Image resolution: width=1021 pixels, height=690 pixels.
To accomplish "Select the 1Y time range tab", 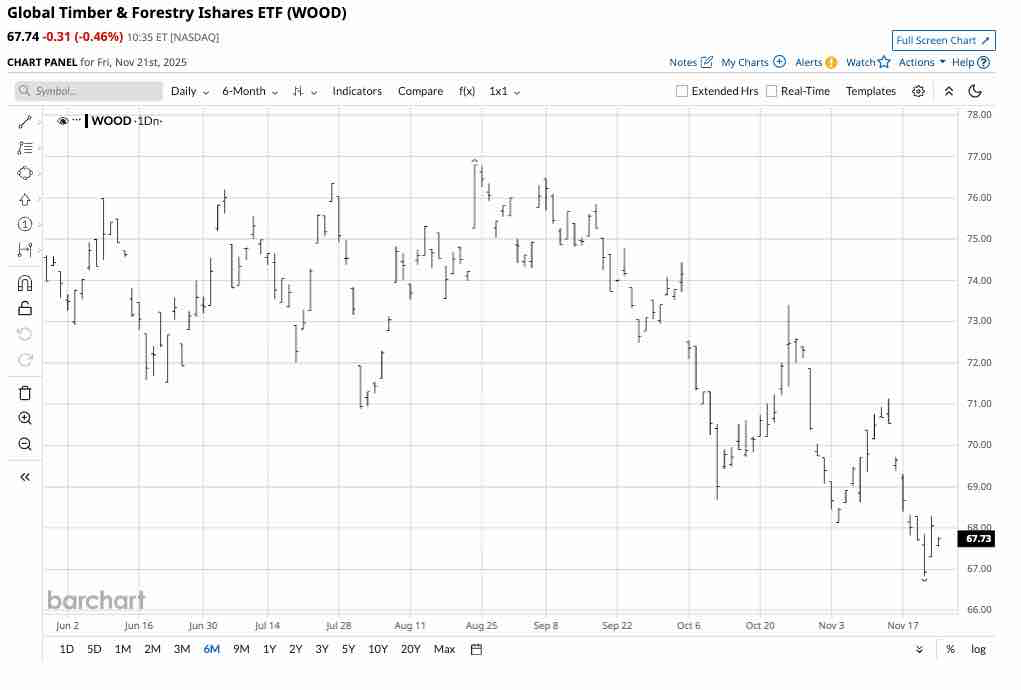I will tap(270, 649).
